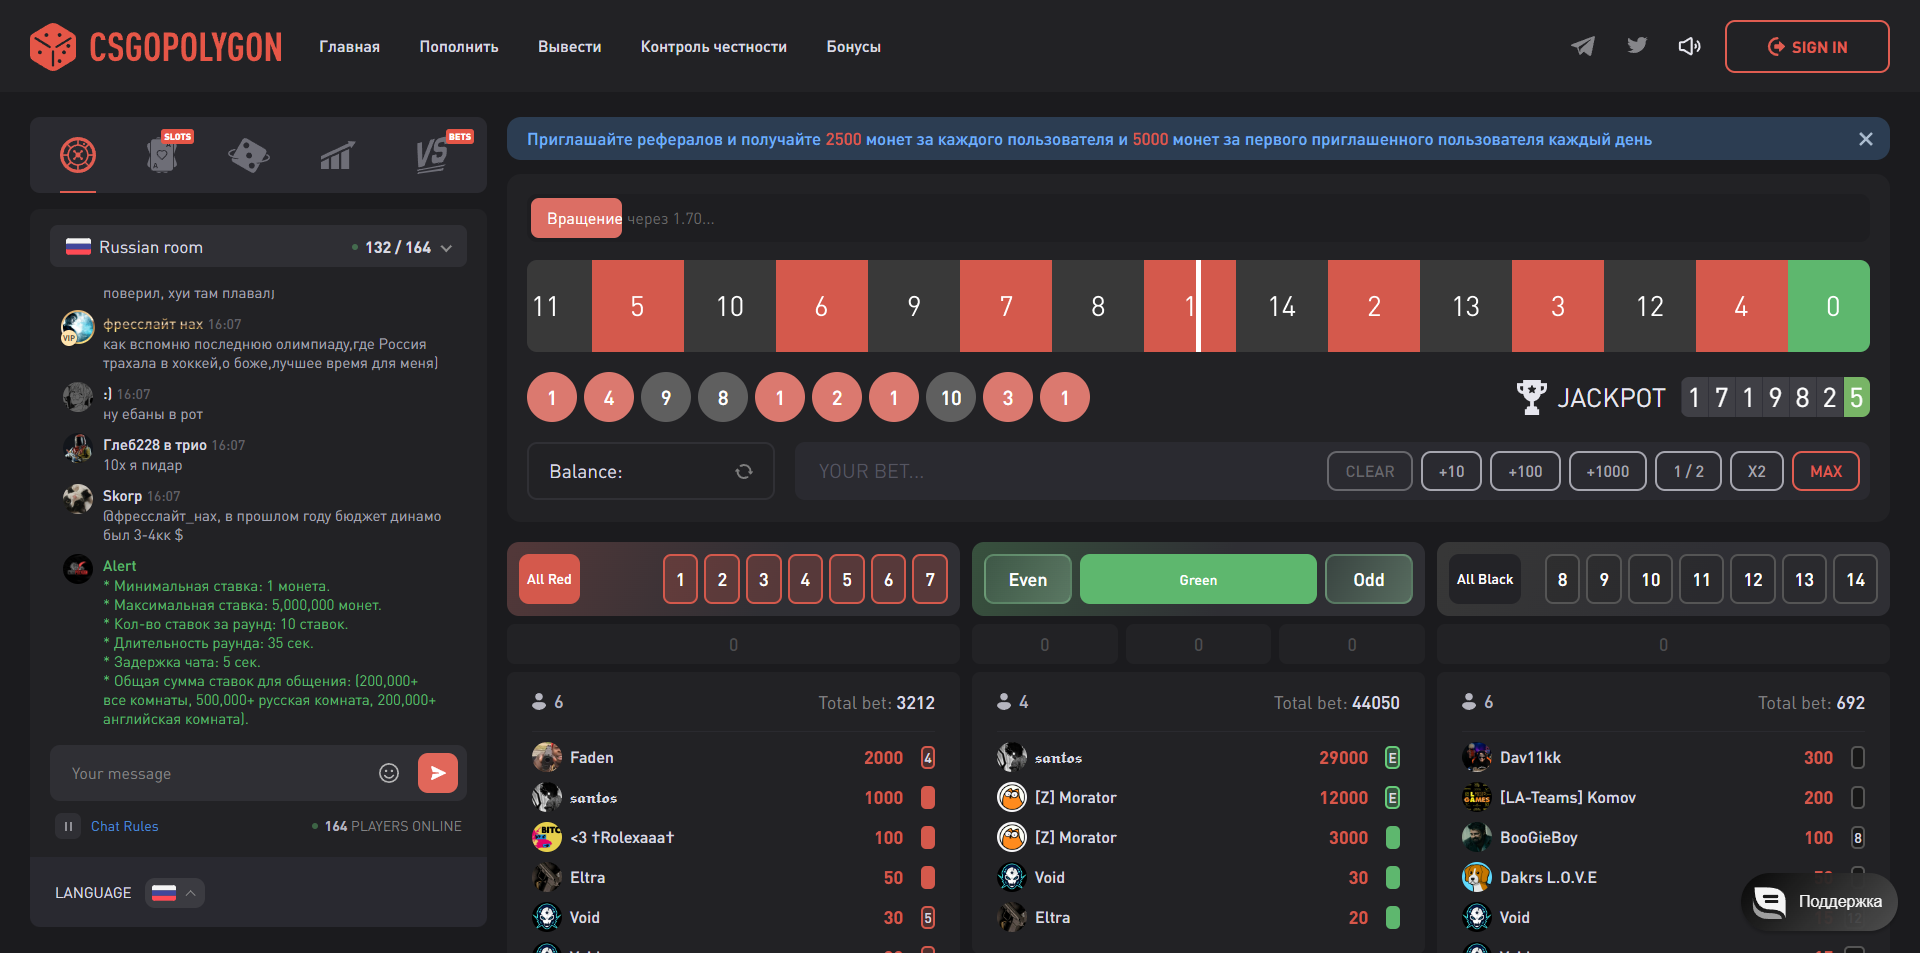
Task: Open the Twitter page icon
Action: (x=1637, y=46)
